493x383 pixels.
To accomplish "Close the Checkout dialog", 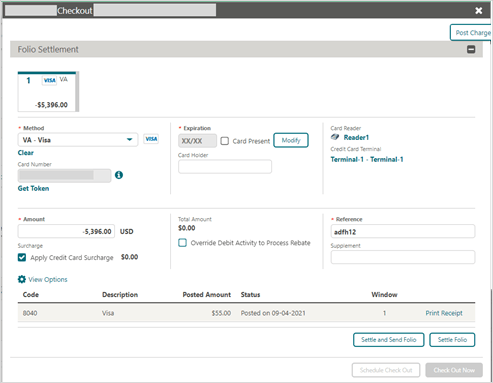I will tap(479, 11).
